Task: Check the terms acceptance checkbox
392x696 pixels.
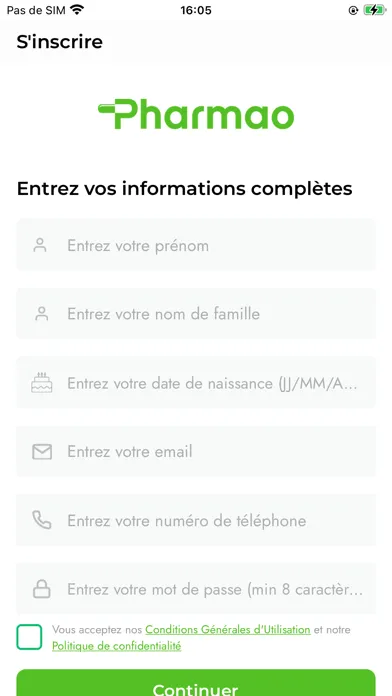Action: (x=29, y=637)
